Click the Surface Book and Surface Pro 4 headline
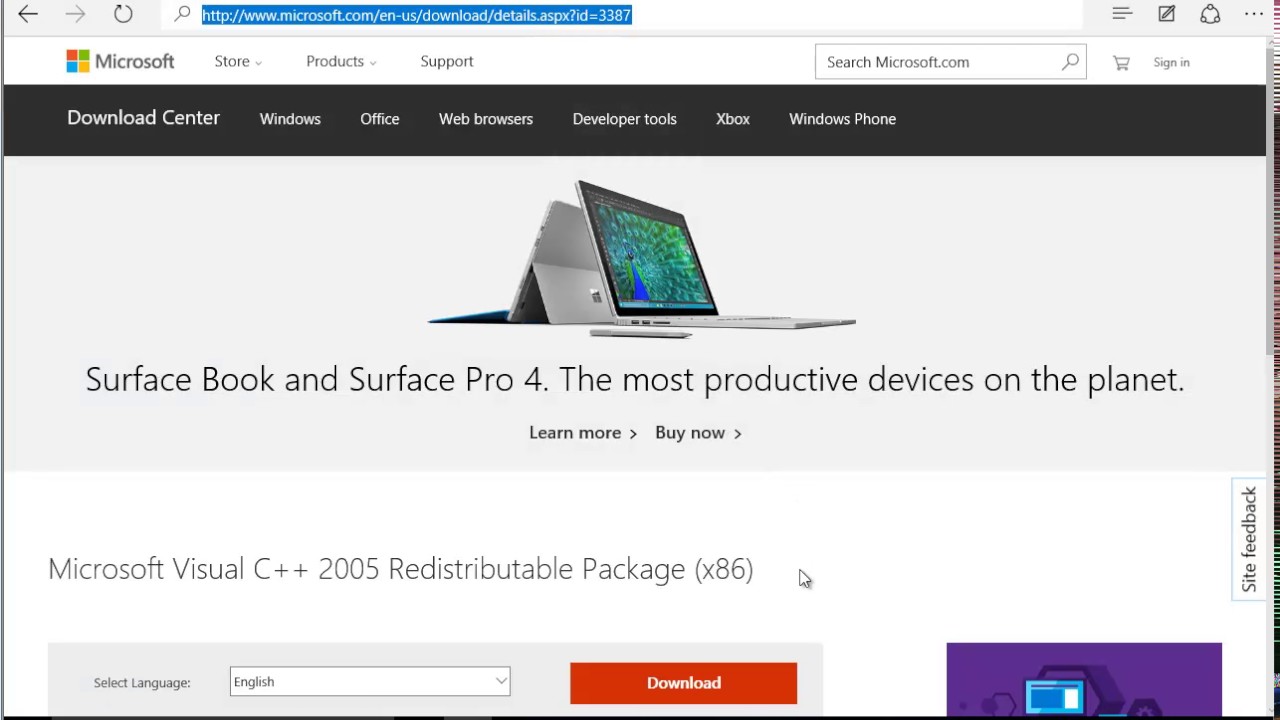Image resolution: width=1280 pixels, height=720 pixels. [x=635, y=380]
